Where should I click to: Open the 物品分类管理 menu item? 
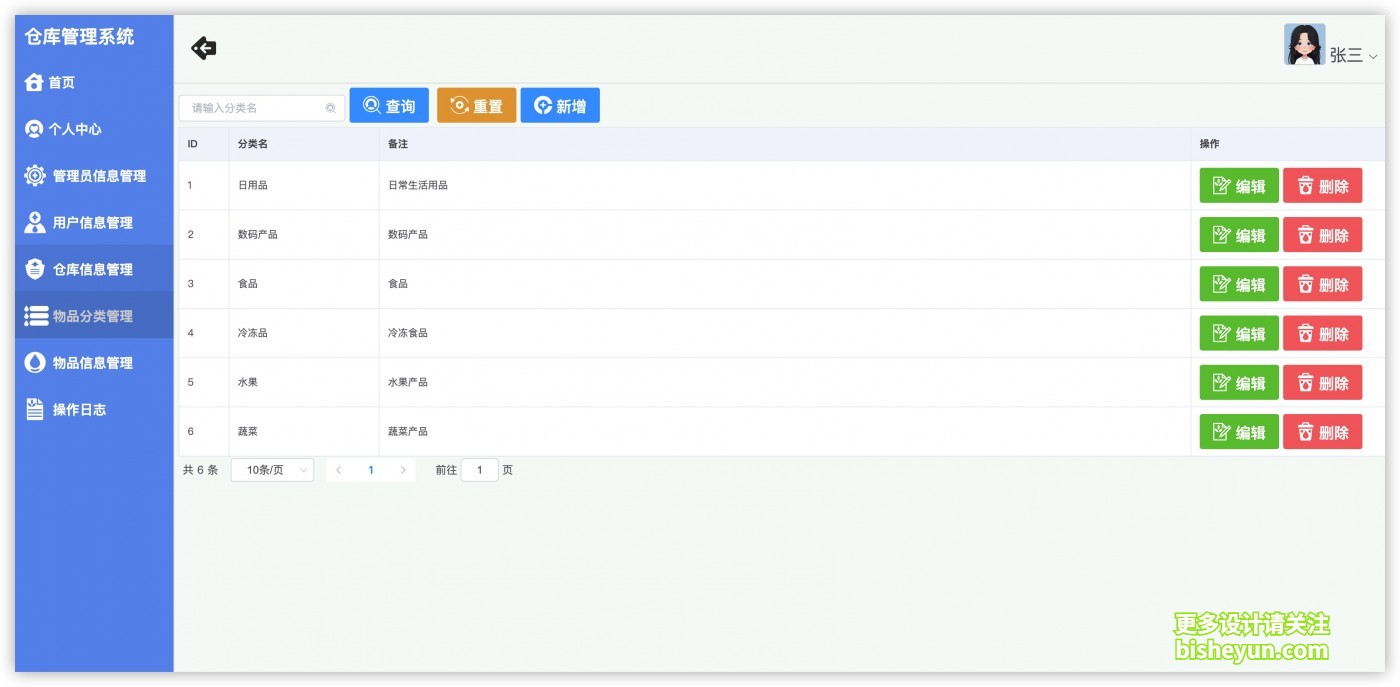[x=92, y=316]
